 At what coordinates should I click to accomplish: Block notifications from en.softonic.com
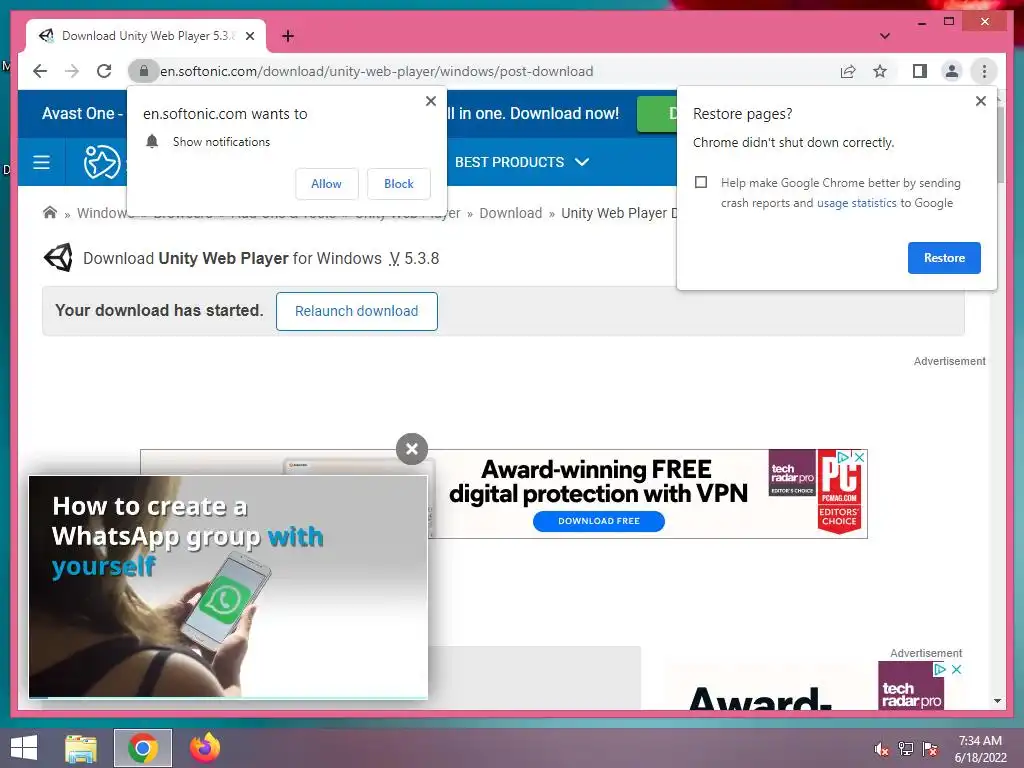pos(398,184)
